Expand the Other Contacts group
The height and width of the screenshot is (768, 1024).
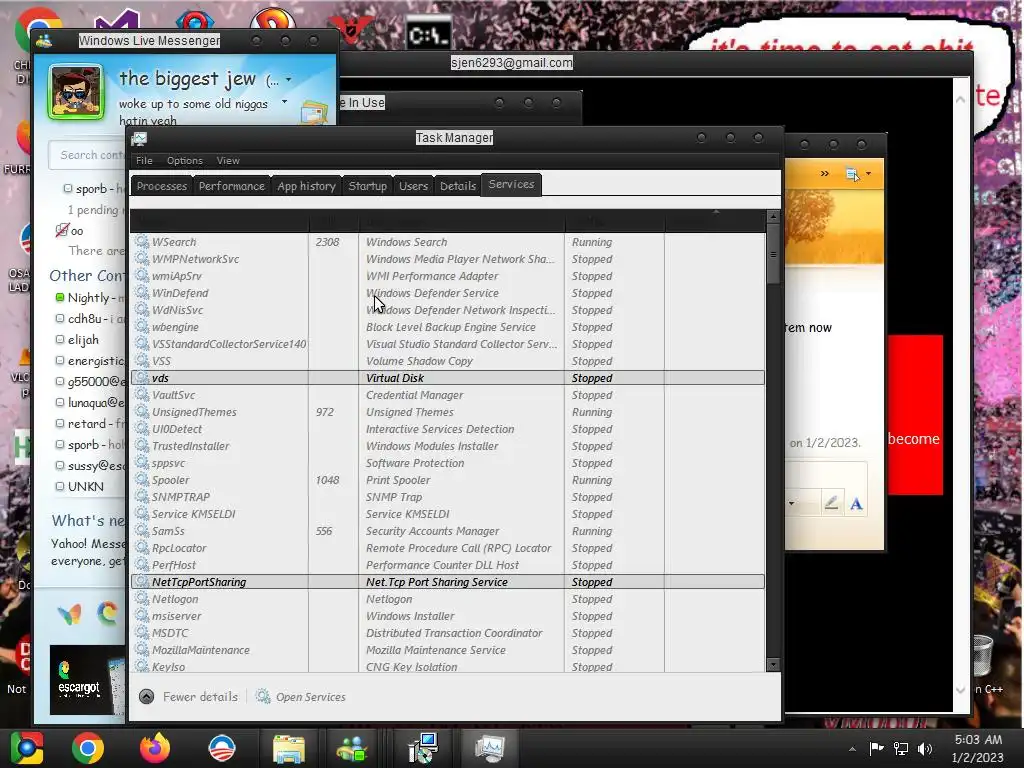click(x=87, y=276)
